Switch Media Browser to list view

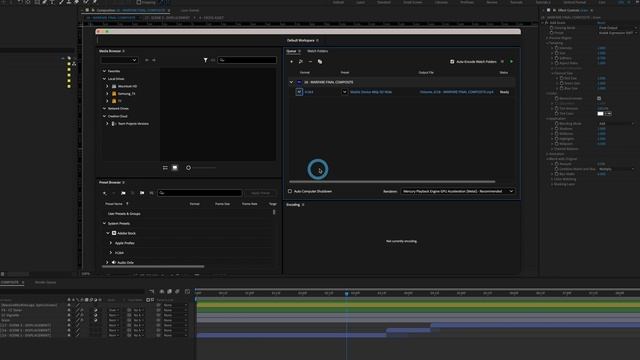pos(165,168)
